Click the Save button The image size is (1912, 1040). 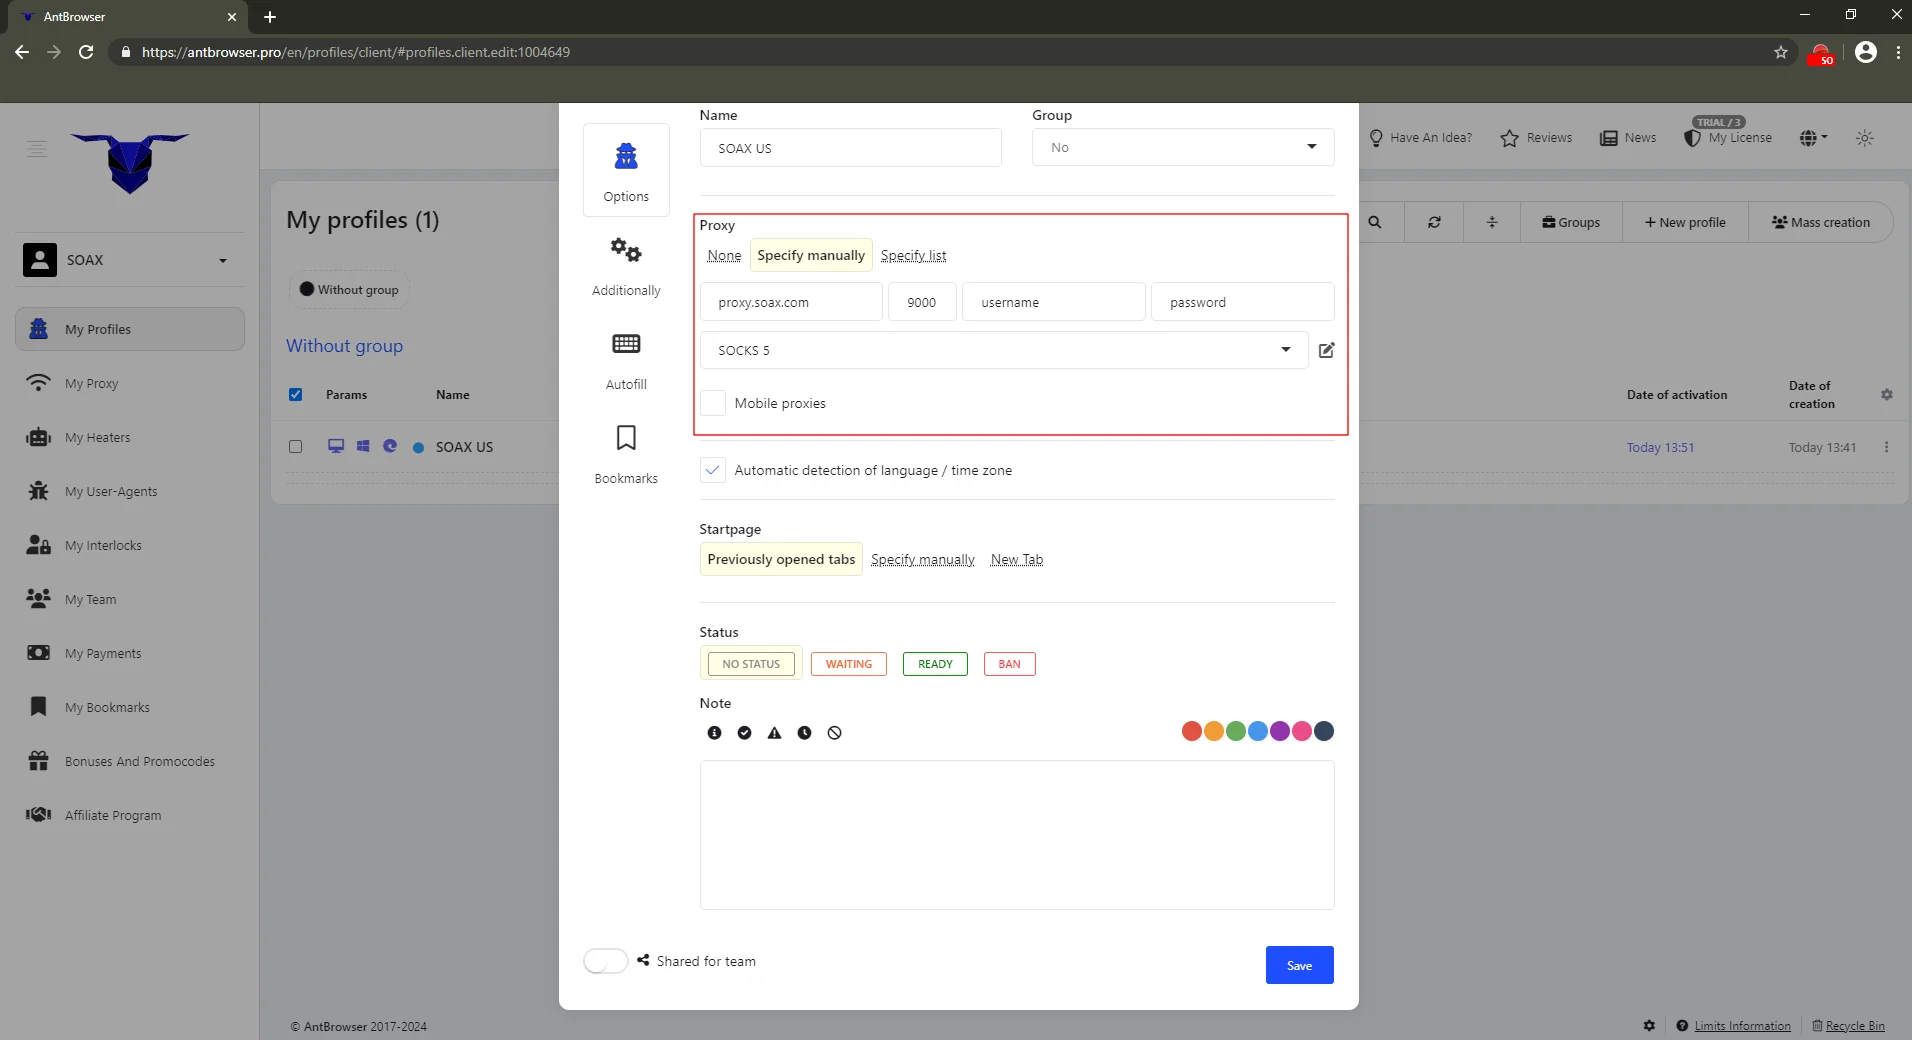pos(1299,965)
